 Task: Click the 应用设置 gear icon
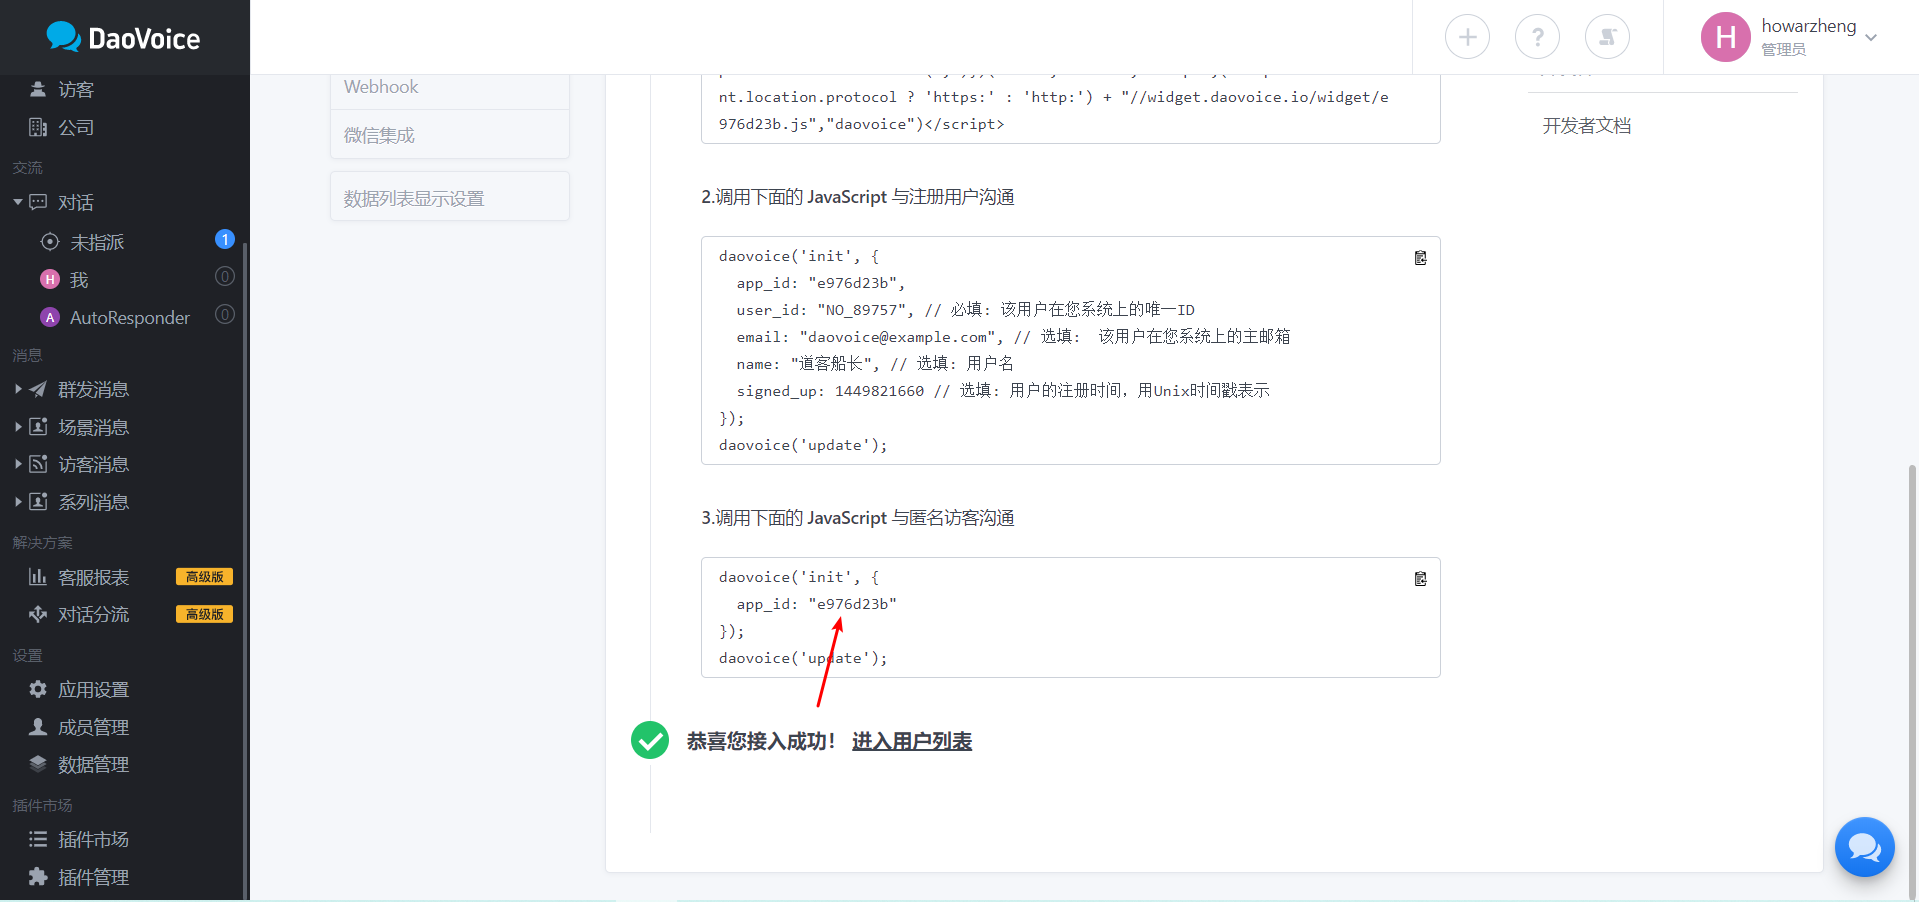[x=38, y=689]
